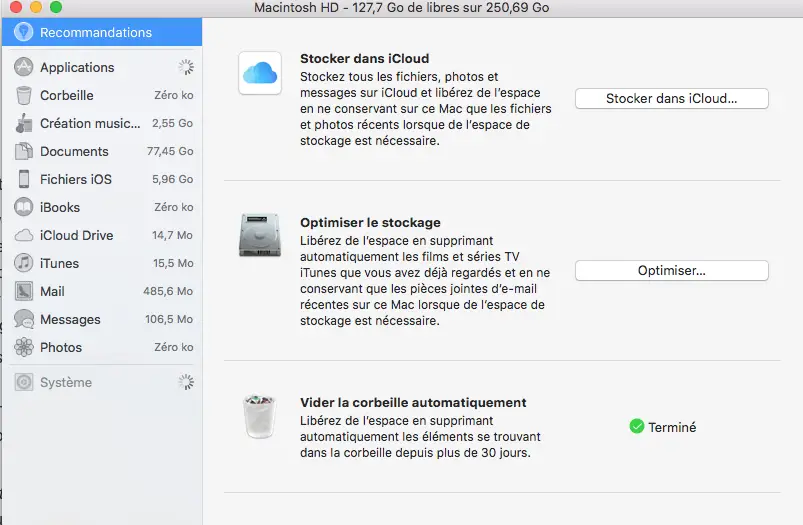Click the Stocker dans iCloud heading
The height and width of the screenshot is (525, 803).
point(365,58)
